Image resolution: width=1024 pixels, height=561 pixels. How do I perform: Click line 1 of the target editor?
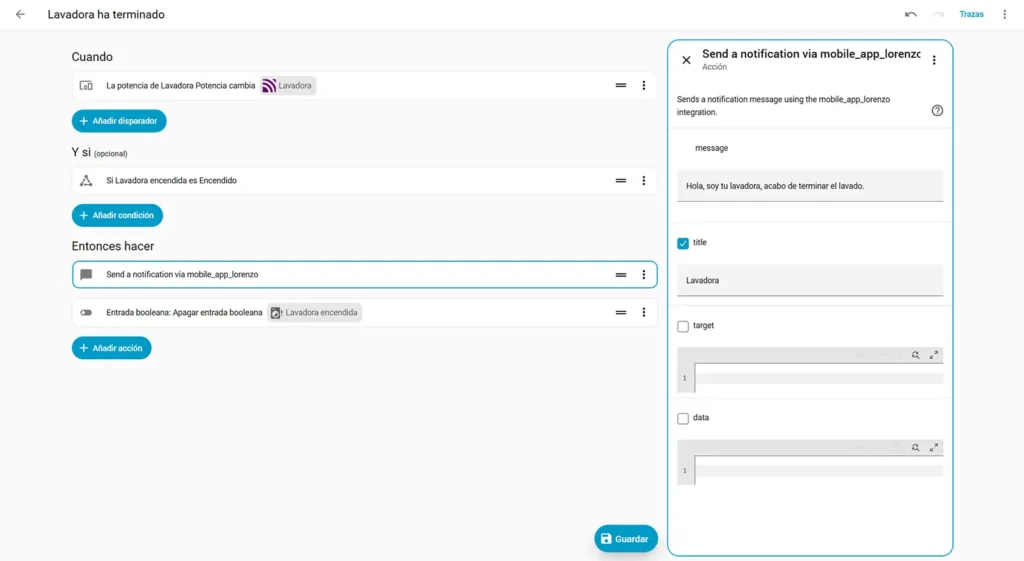819,378
